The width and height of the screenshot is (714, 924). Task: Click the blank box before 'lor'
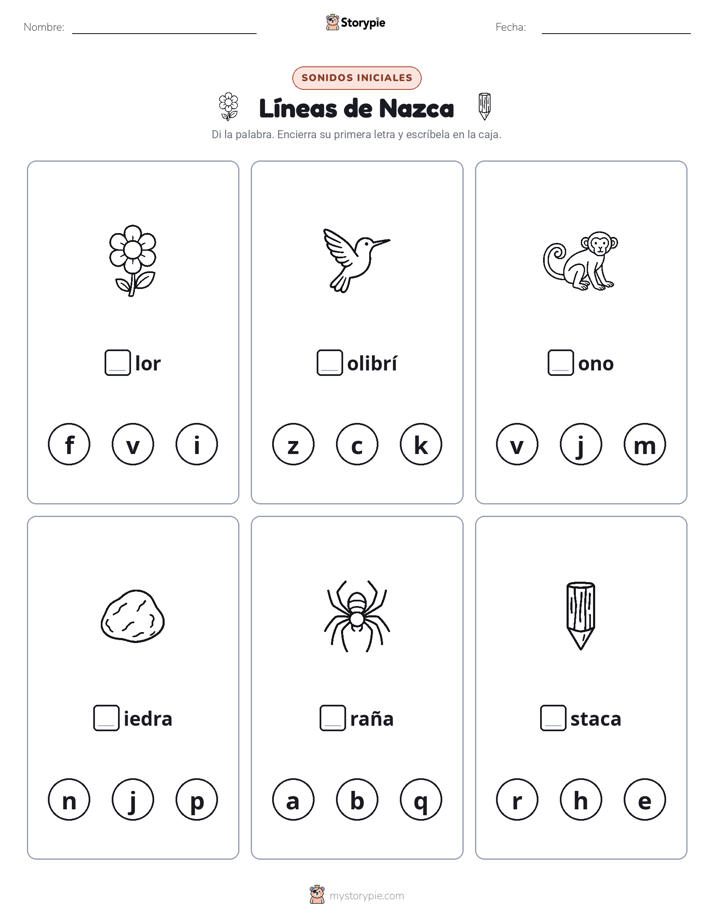click(118, 362)
